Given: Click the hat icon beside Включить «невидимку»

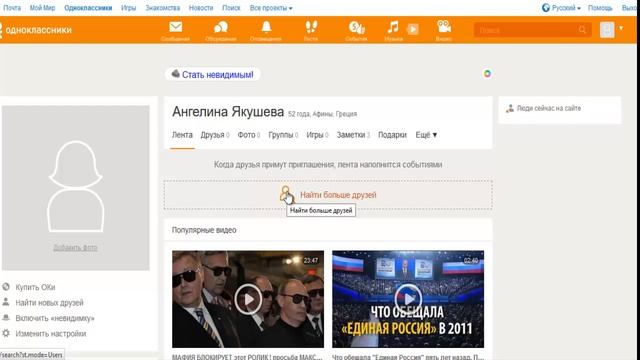Looking at the screenshot, I should (x=6, y=318).
